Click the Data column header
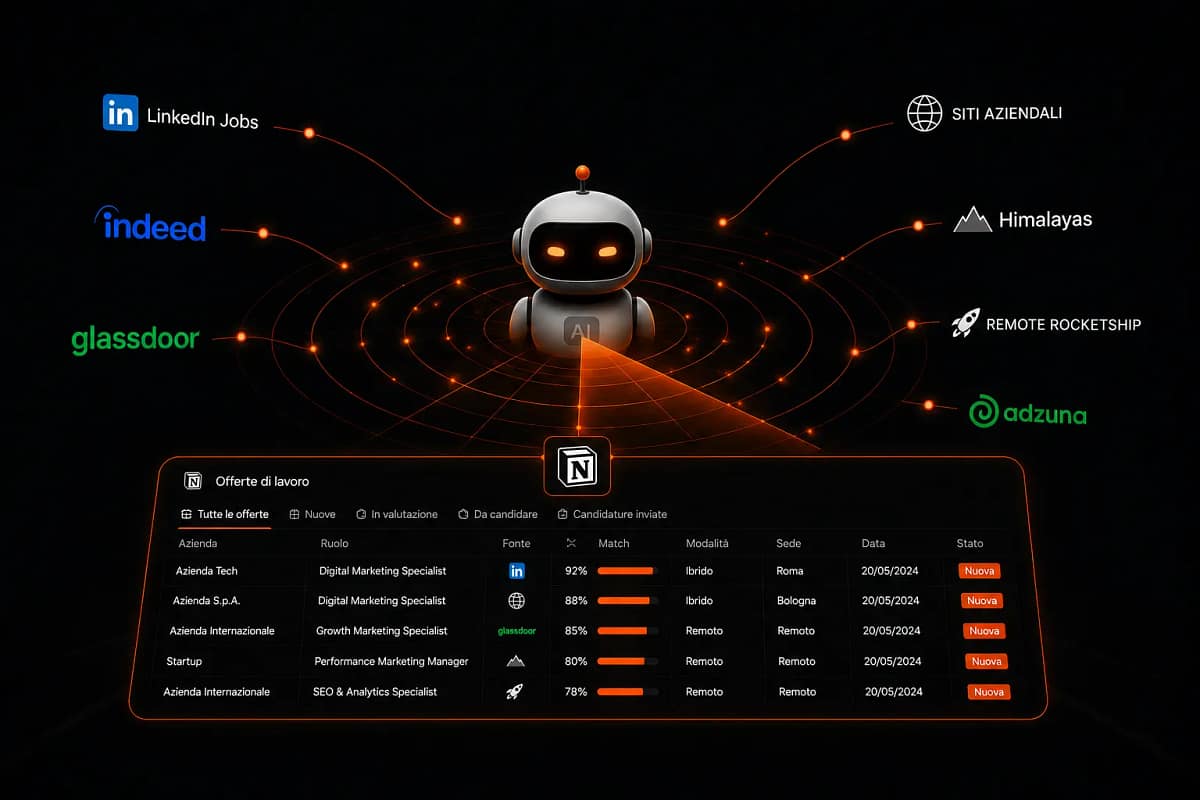The height and width of the screenshot is (800, 1200). [873, 543]
